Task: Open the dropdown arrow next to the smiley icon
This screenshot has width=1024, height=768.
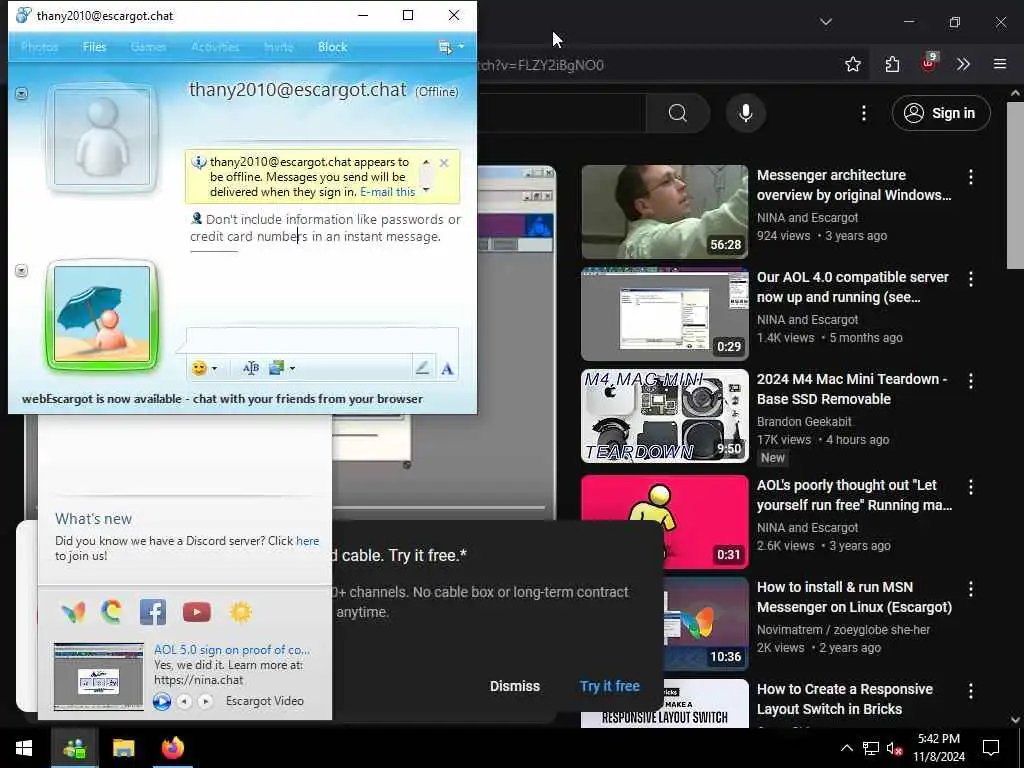Action: pos(214,369)
